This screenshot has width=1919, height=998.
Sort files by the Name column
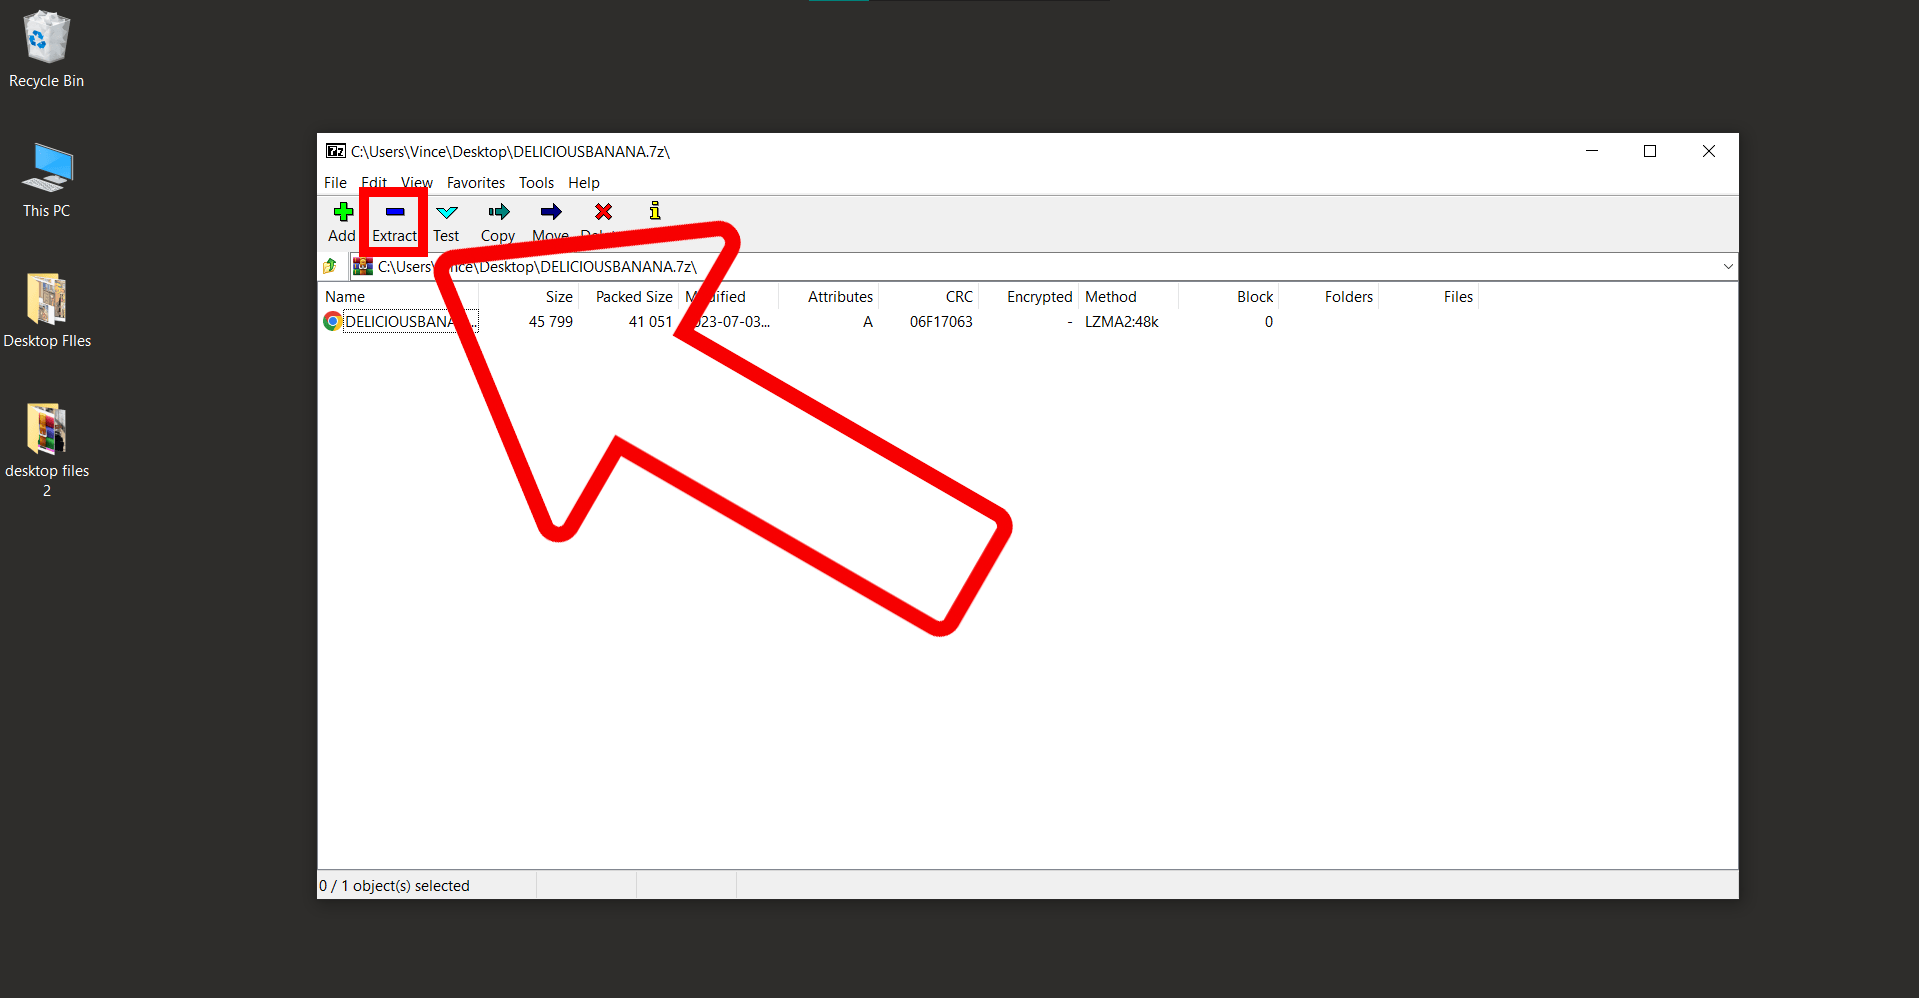(344, 296)
